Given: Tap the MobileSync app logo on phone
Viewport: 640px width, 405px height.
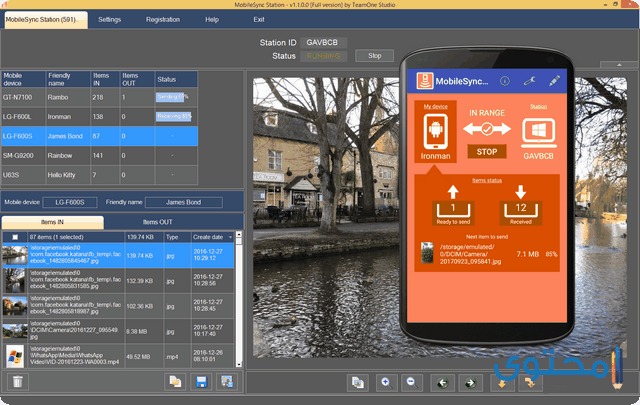Looking at the screenshot, I should click(x=424, y=81).
